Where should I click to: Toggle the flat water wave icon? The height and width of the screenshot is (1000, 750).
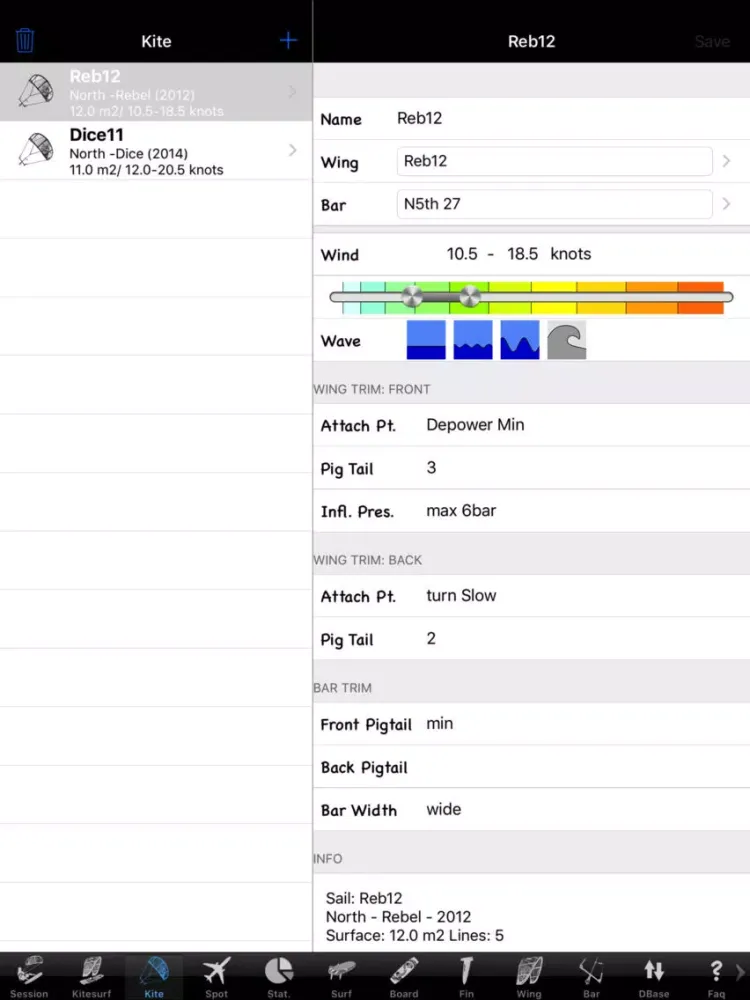pyautogui.click(x=426, y=340)
